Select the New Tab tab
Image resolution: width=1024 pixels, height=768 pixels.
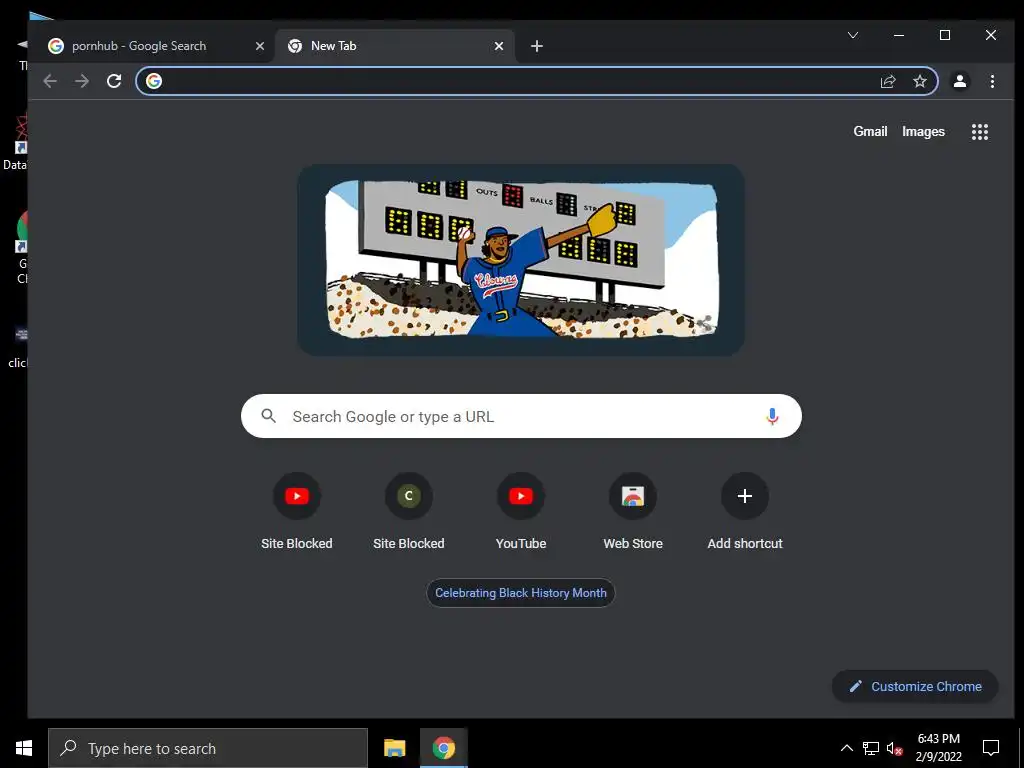tap(394, 46)
